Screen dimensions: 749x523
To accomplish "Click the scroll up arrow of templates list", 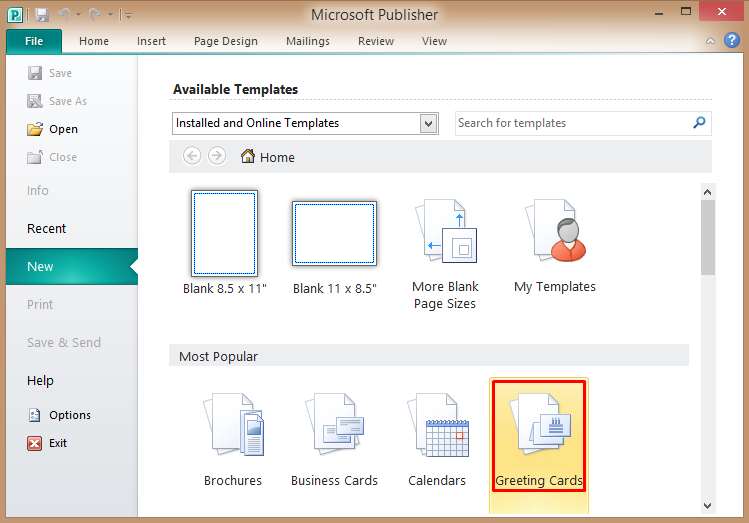I will pyautogui.click(x=707, y=192).
